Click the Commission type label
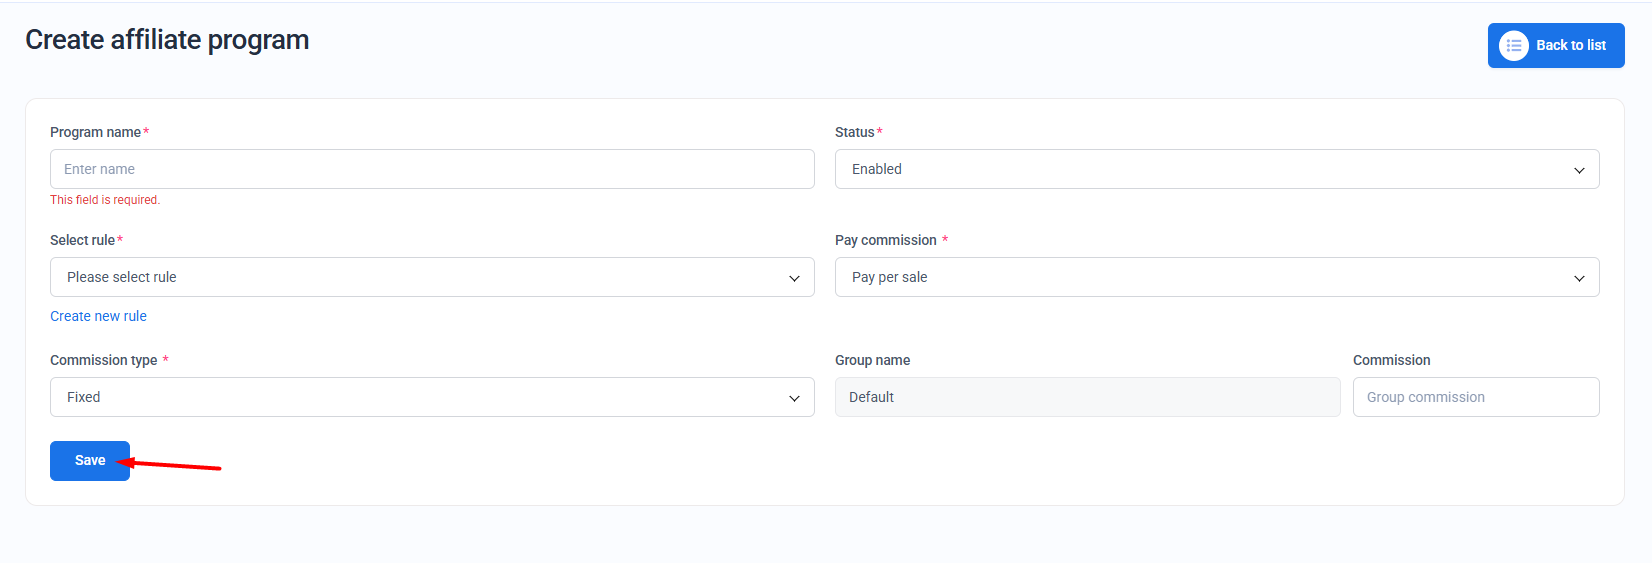1652x563 pixels. pyautogui.click(x=103, y=360)
